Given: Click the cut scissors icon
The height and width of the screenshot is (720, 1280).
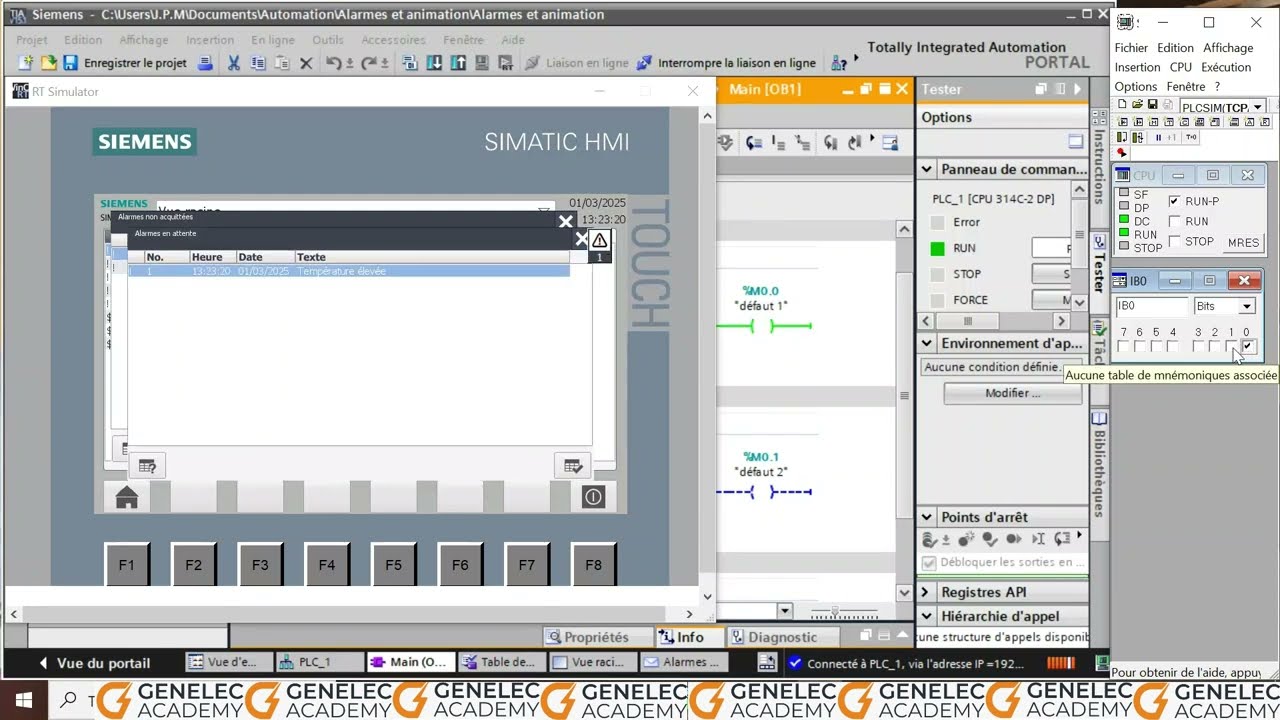Looking at the screenshot, I should pos(233,63).
